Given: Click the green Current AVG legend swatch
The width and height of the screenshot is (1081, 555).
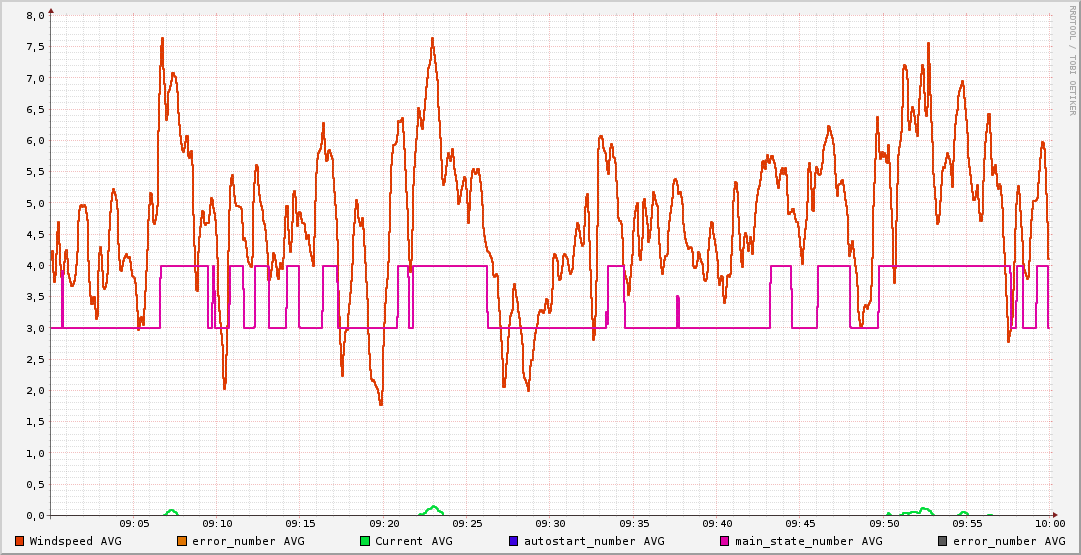Looking at the screenshot, I should pos(365,541).
